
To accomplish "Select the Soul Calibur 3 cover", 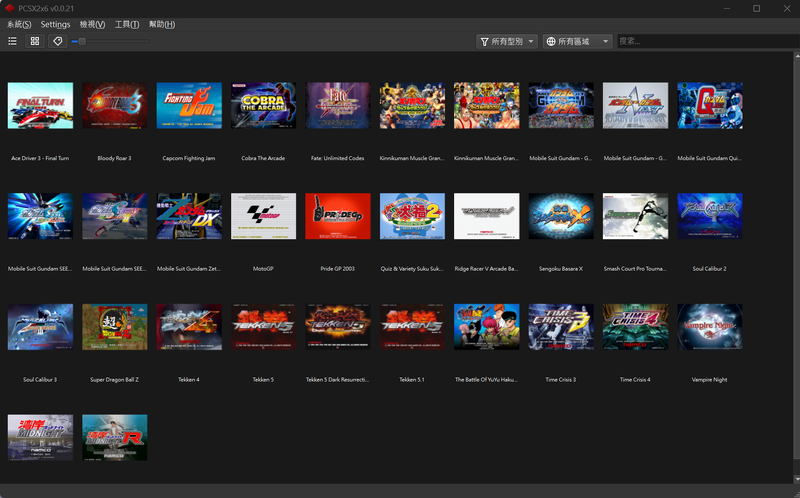I will pyautogui.click(x=40, y=327).
